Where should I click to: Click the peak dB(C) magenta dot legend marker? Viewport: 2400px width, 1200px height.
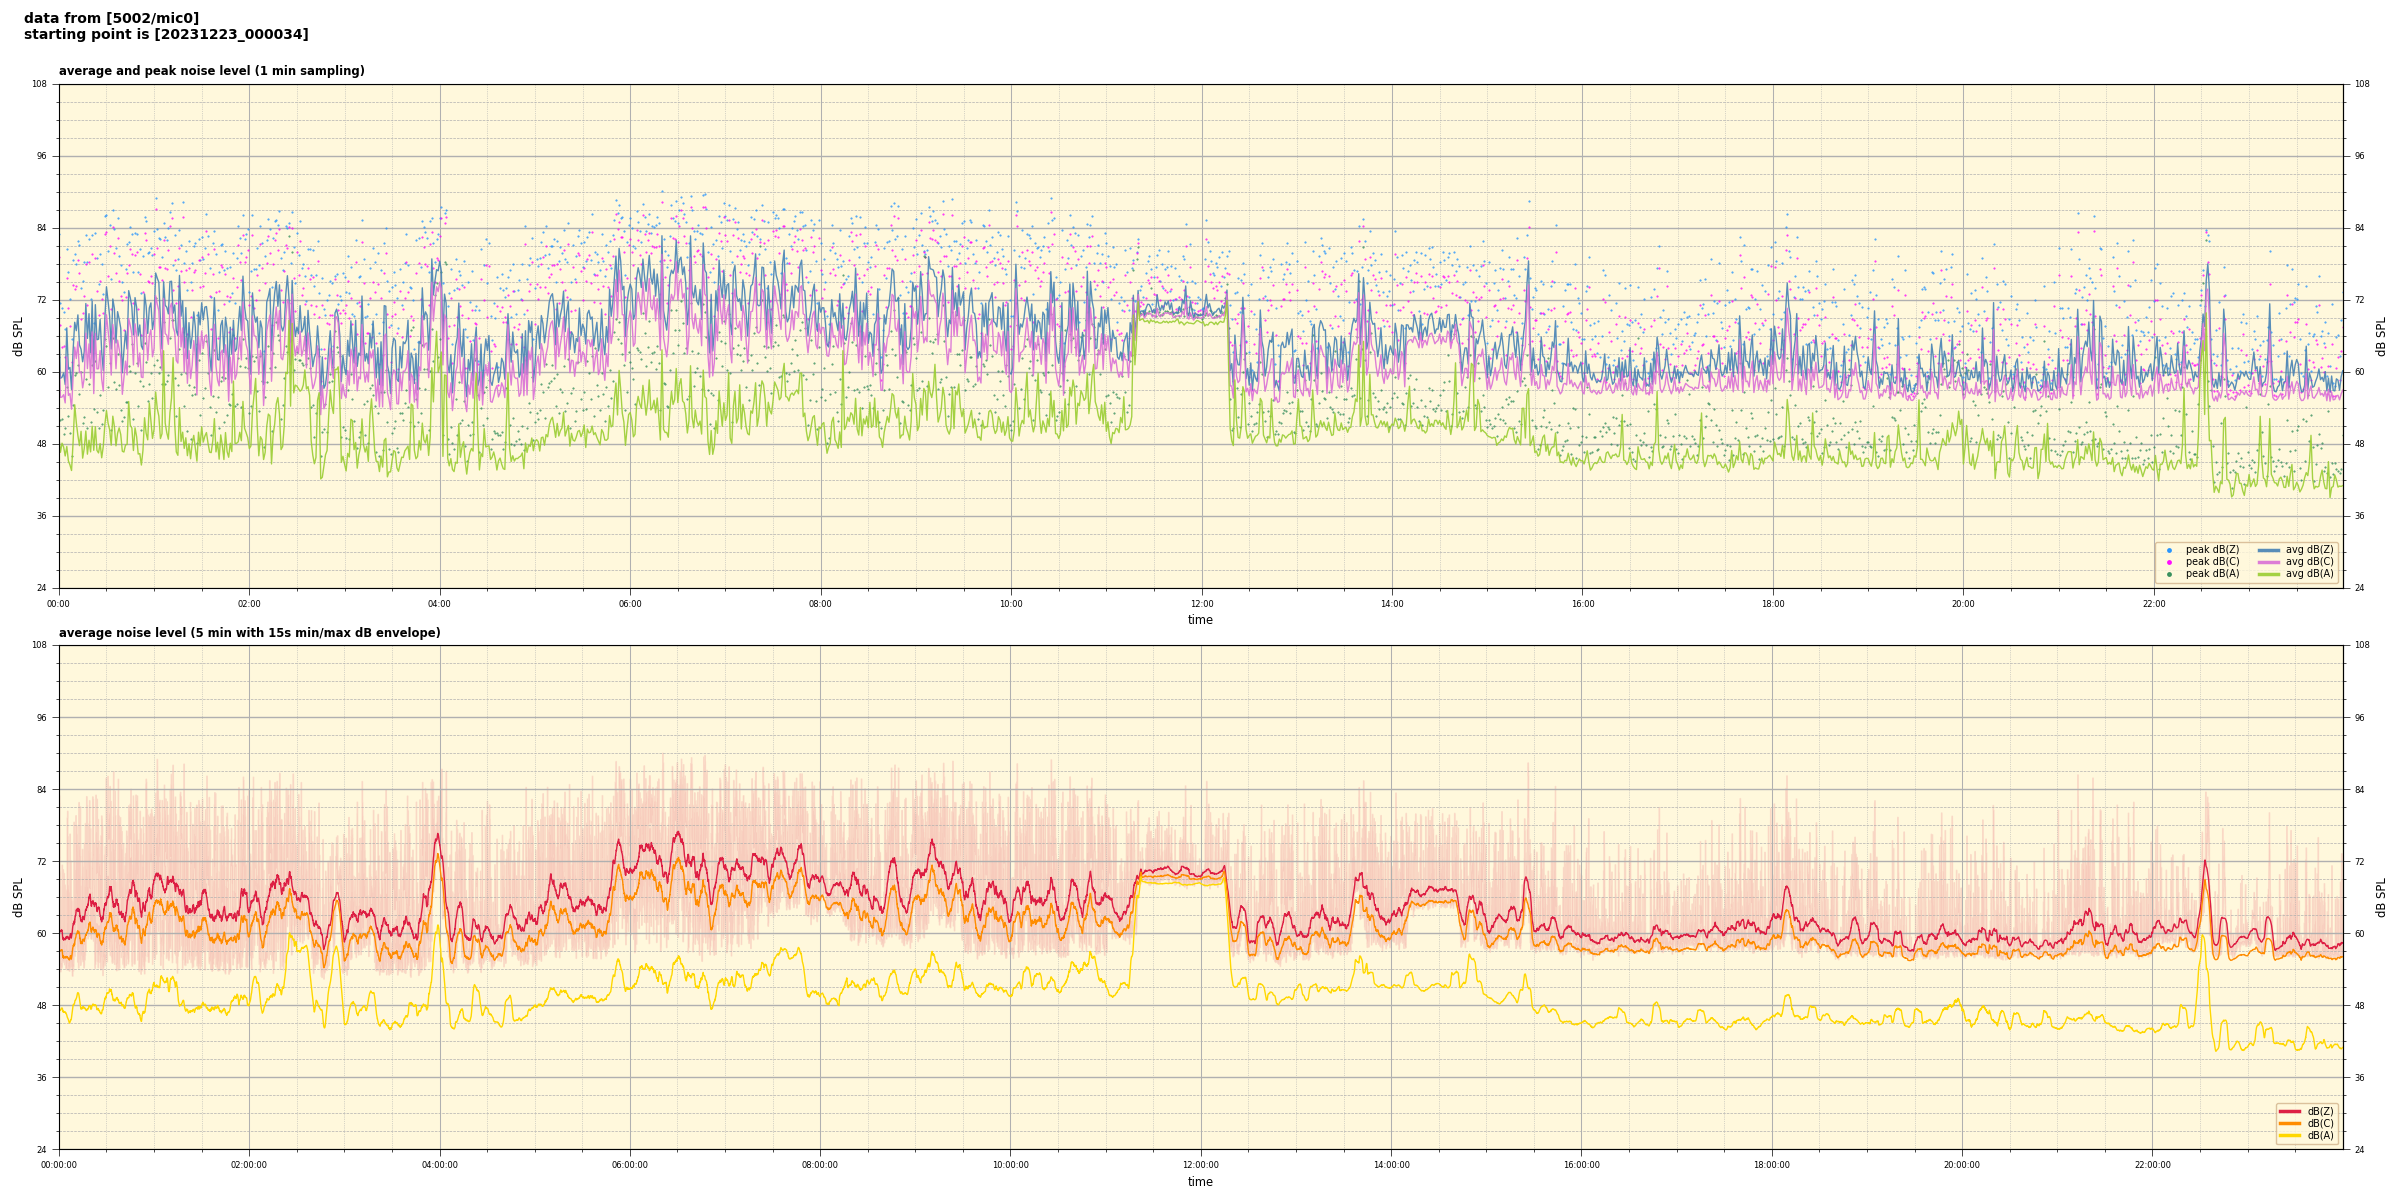click(x=2169, y=562)
